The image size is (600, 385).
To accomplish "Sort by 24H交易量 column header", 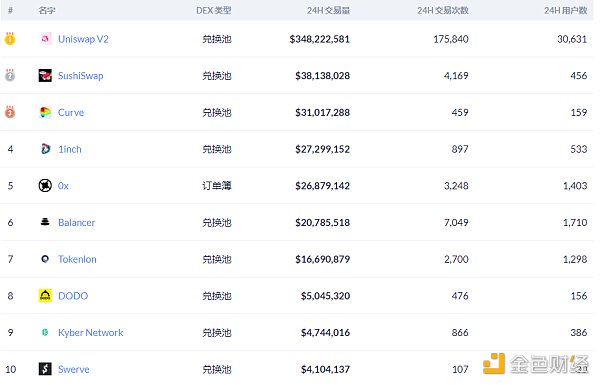I will (x=328, y=10).
